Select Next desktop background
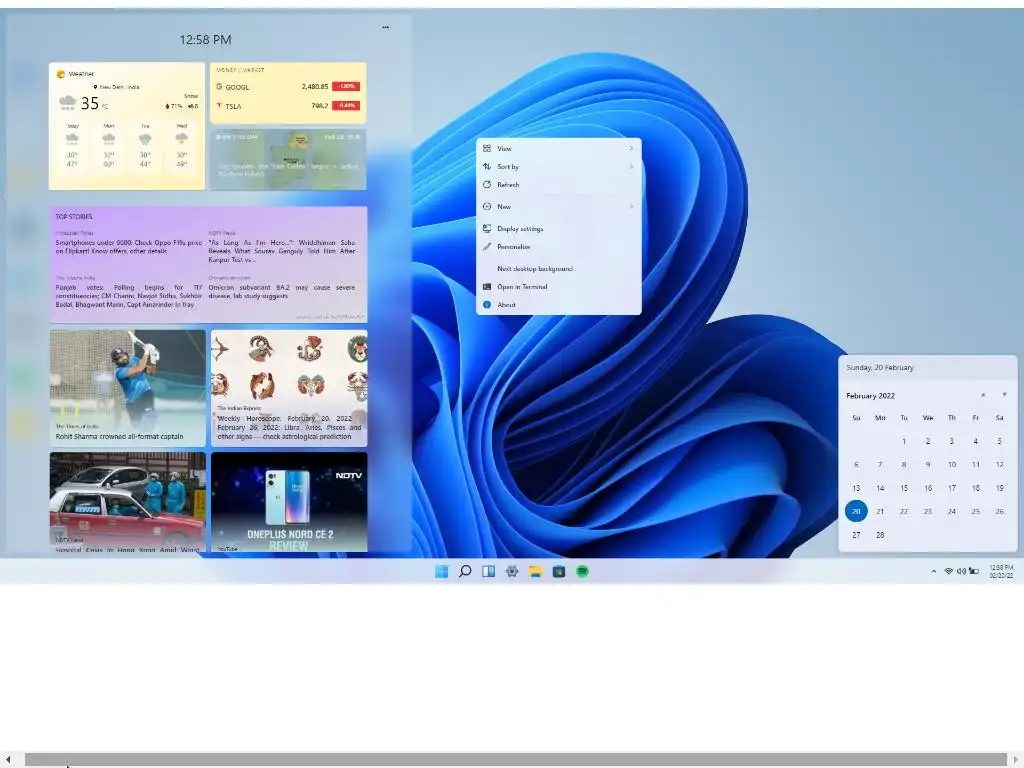 click(559, 268)
